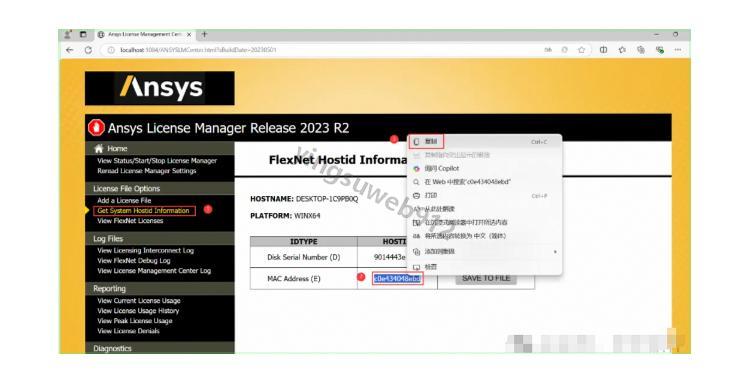Click the PLATFORM value WINX64

click(307, 216)
